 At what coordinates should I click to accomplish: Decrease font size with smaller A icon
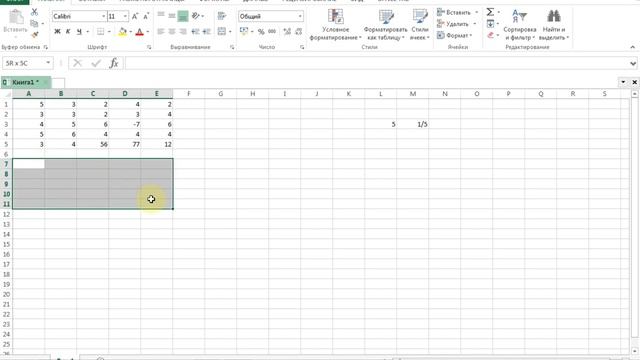pyautogui.click(x=146, y=16)
